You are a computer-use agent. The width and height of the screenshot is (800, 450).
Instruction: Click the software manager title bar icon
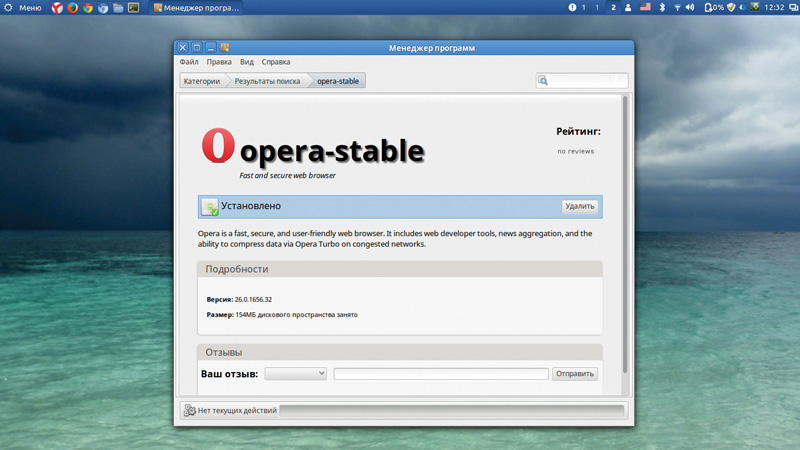(x=225, y=47)
